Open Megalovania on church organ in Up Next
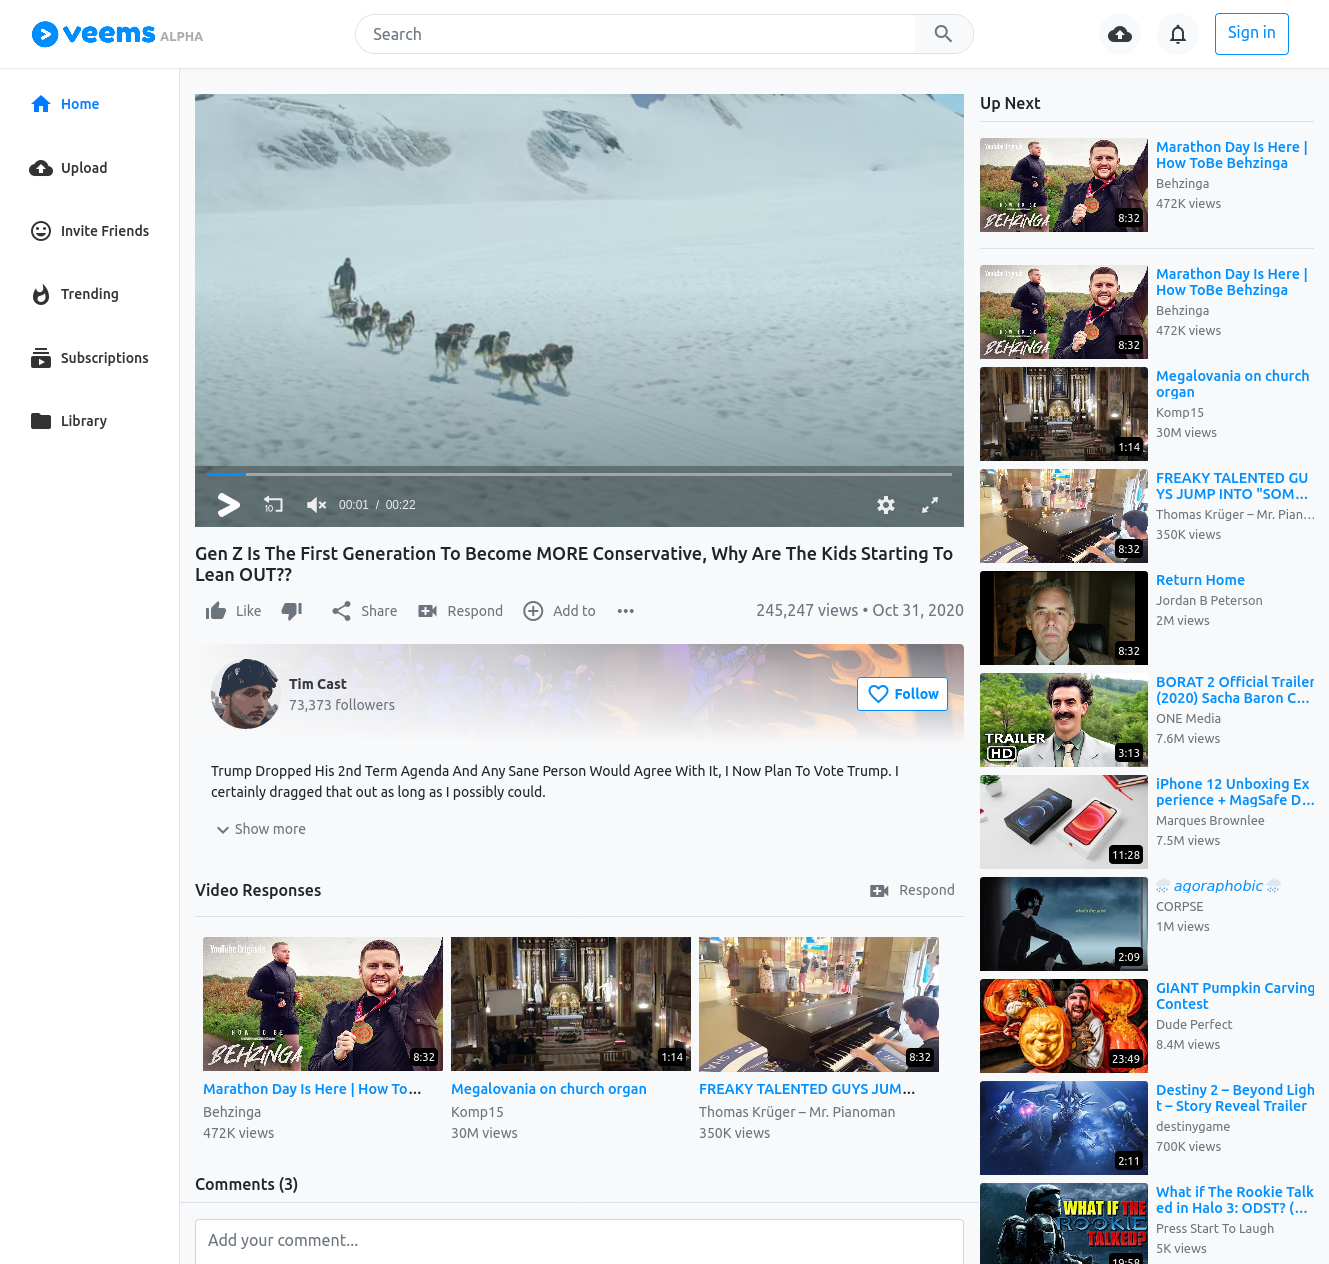The height and width of the screenshot is (1264, 1329). pos(1232,384)
